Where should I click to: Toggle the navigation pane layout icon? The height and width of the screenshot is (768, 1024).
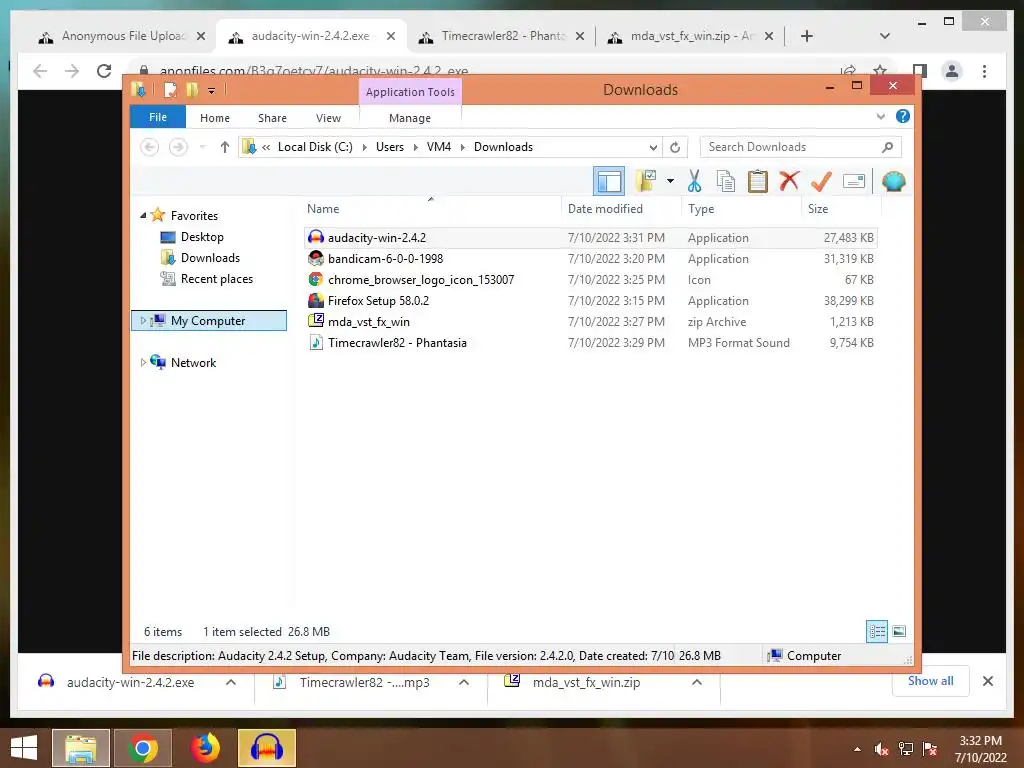click(609, 182)
